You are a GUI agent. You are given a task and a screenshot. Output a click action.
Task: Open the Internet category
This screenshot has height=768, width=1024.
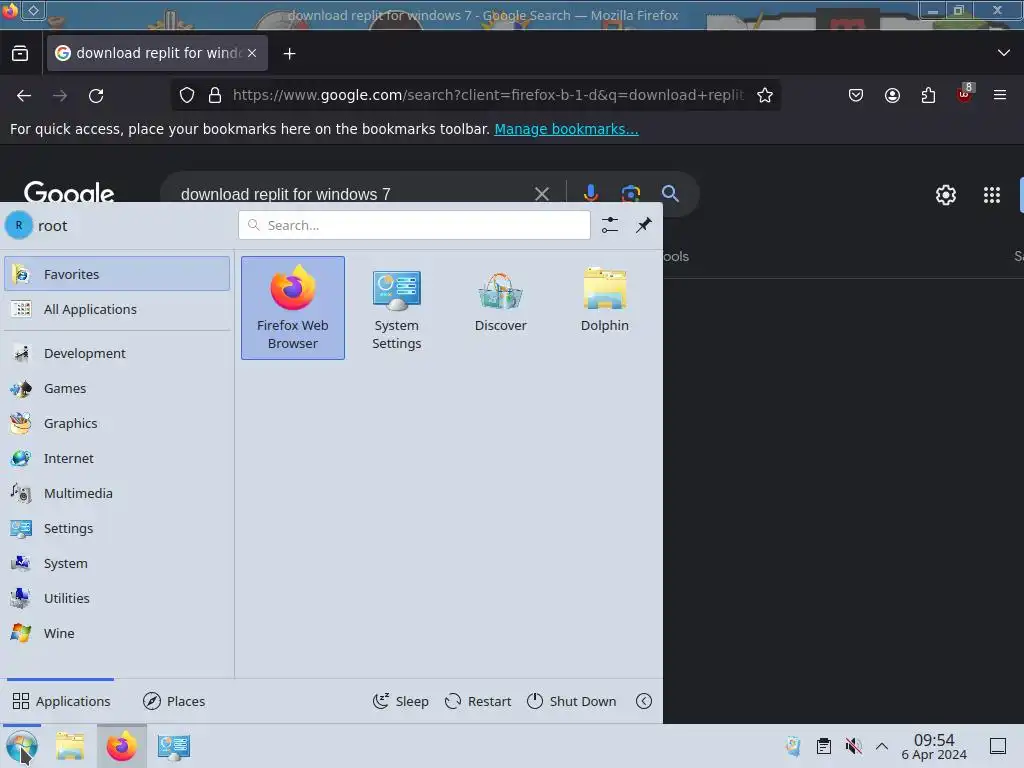click(x=118, y=458)
